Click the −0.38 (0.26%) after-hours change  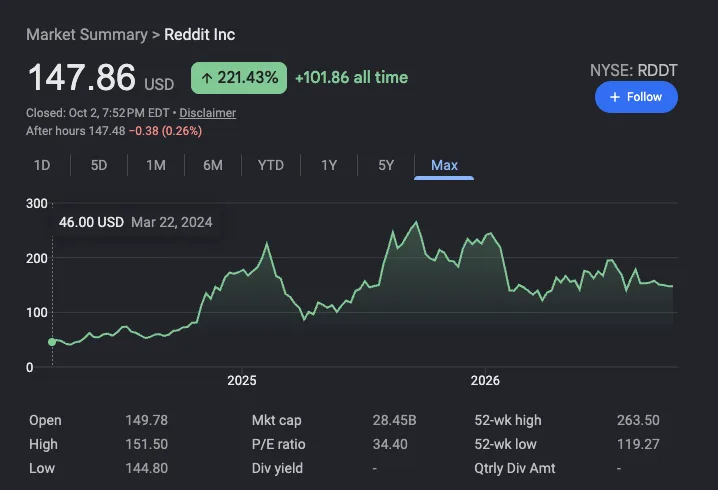pos(165,131)
